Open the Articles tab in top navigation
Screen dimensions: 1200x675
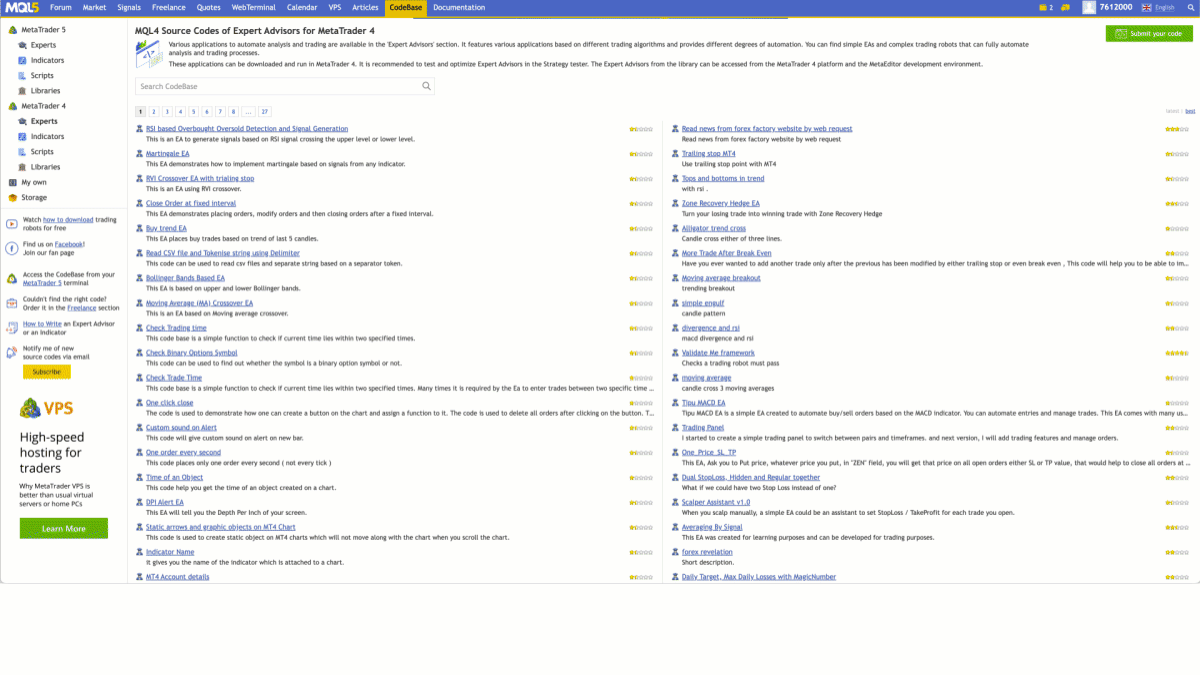point(365,7)
